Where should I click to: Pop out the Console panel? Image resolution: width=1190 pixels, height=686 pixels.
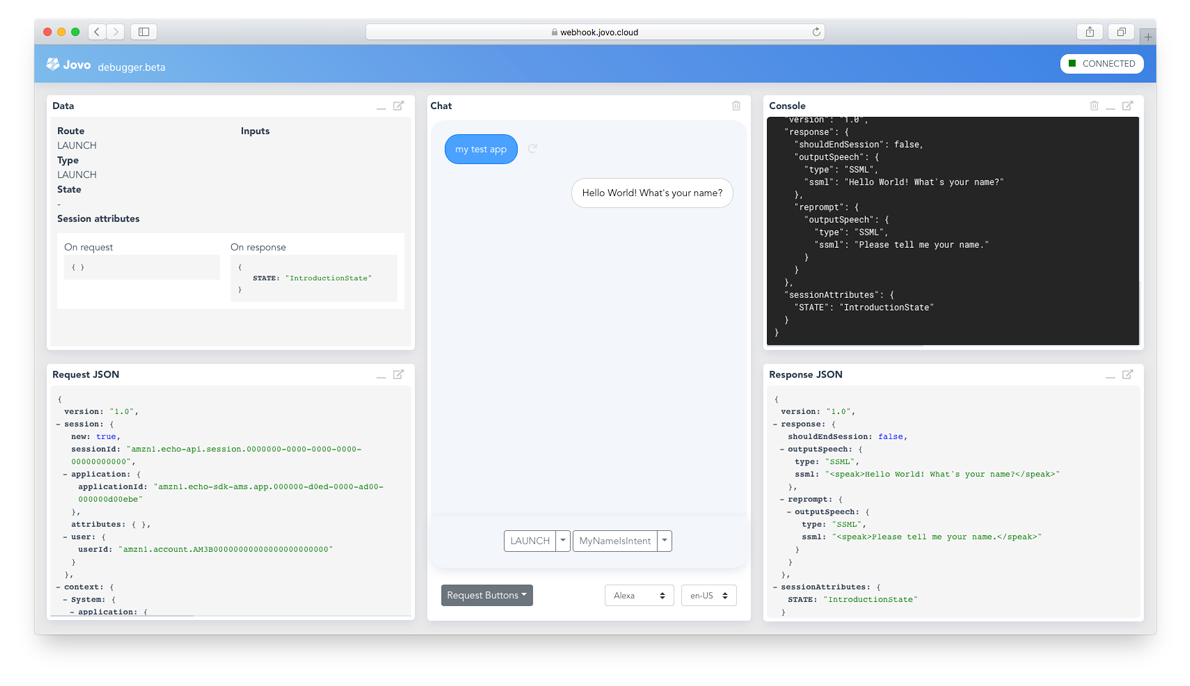click(x=1128, y=105)
